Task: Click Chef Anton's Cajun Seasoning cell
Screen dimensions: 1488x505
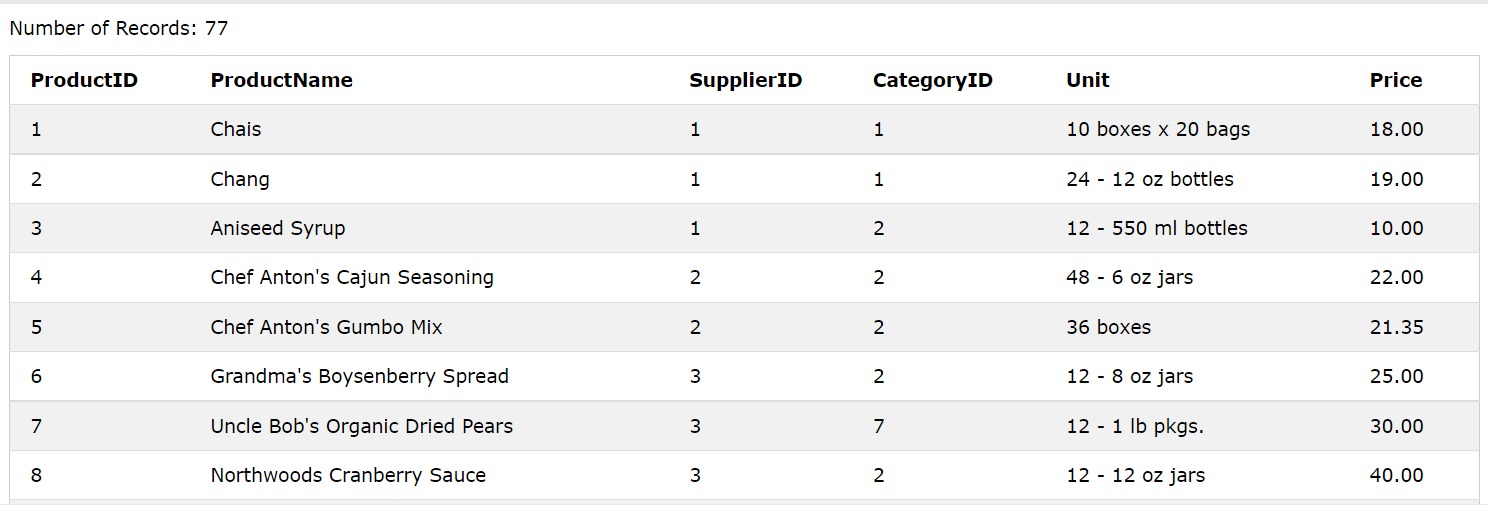Action: coord(352,277)
